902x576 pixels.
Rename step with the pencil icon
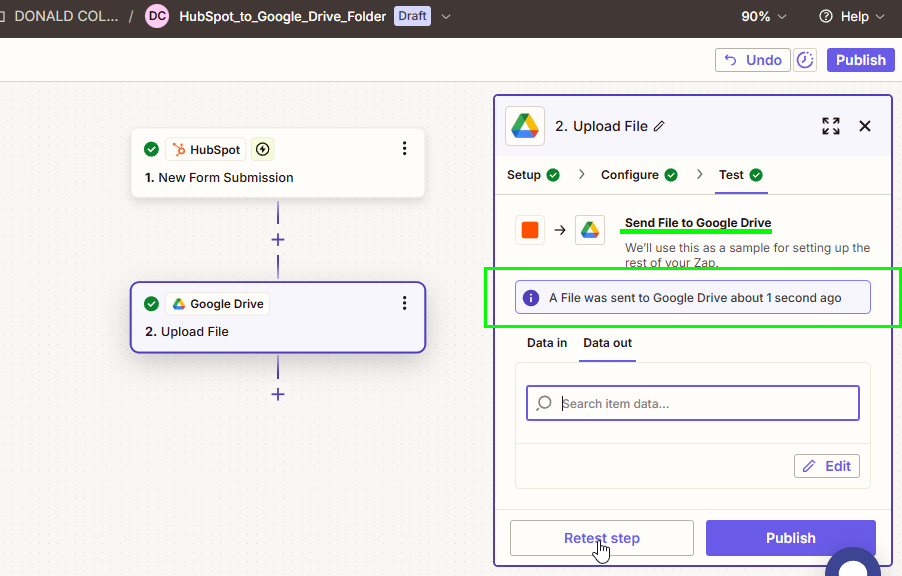[659, 126]
